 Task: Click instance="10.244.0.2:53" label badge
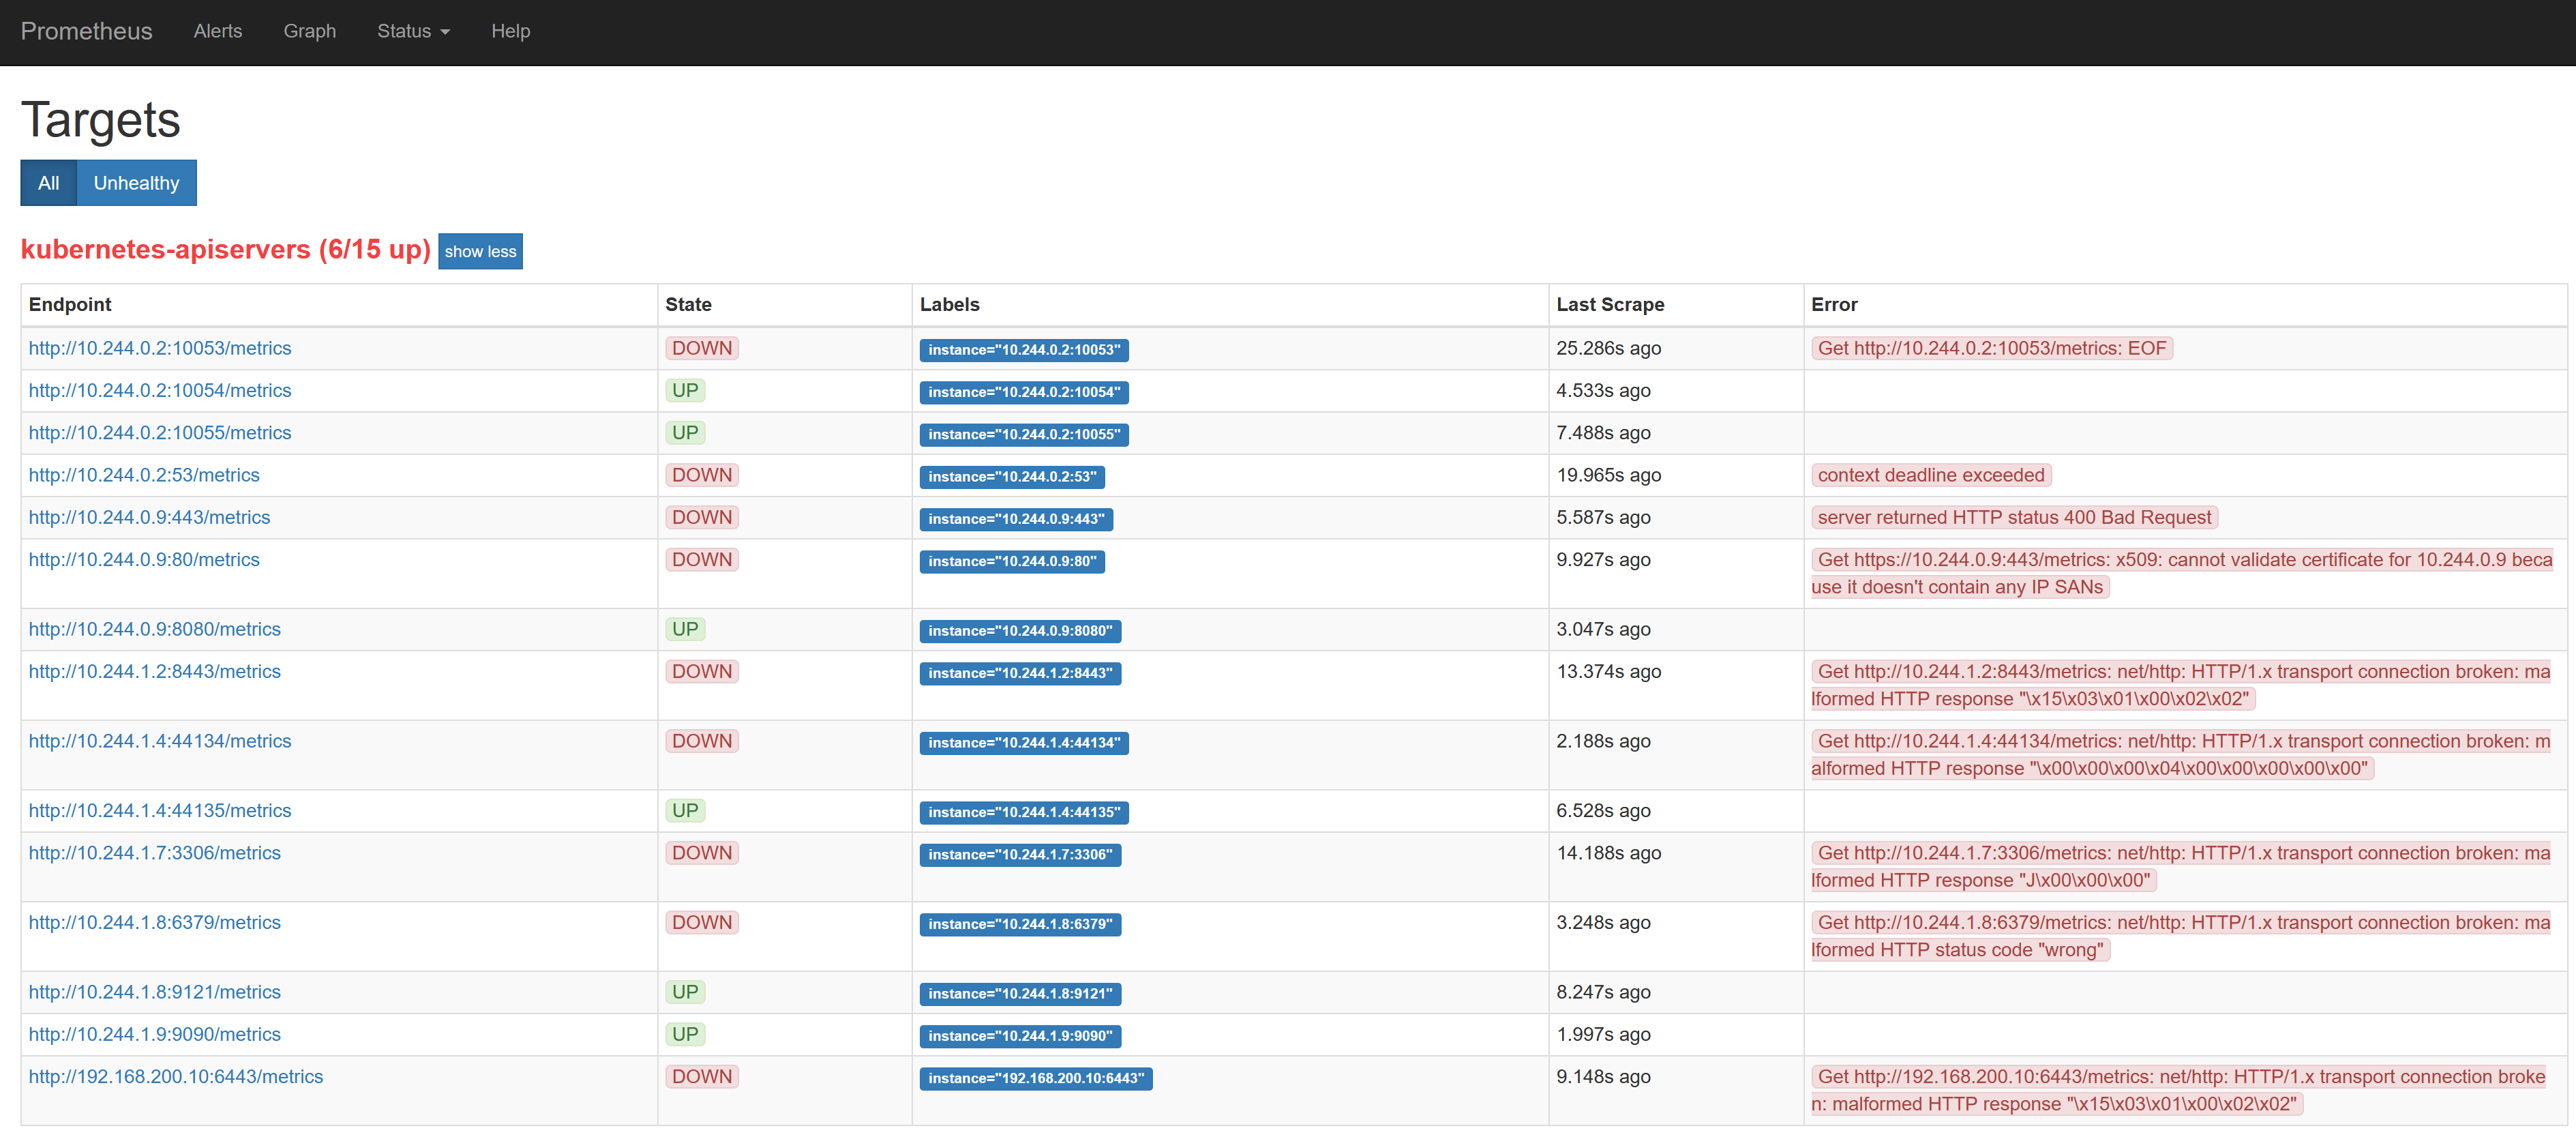click(1011, 477)
